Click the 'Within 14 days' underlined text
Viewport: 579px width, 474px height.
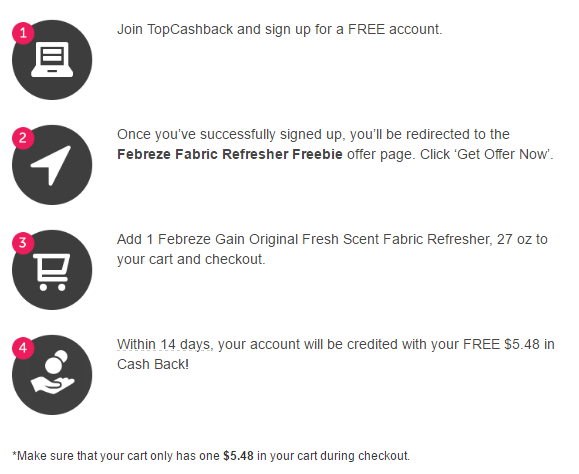165,344
